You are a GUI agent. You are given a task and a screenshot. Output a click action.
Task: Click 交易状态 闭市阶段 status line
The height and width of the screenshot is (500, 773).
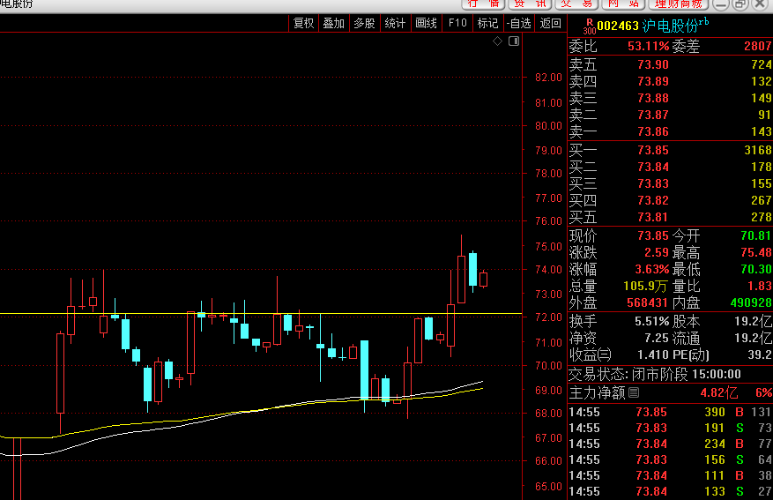[655, 374]
